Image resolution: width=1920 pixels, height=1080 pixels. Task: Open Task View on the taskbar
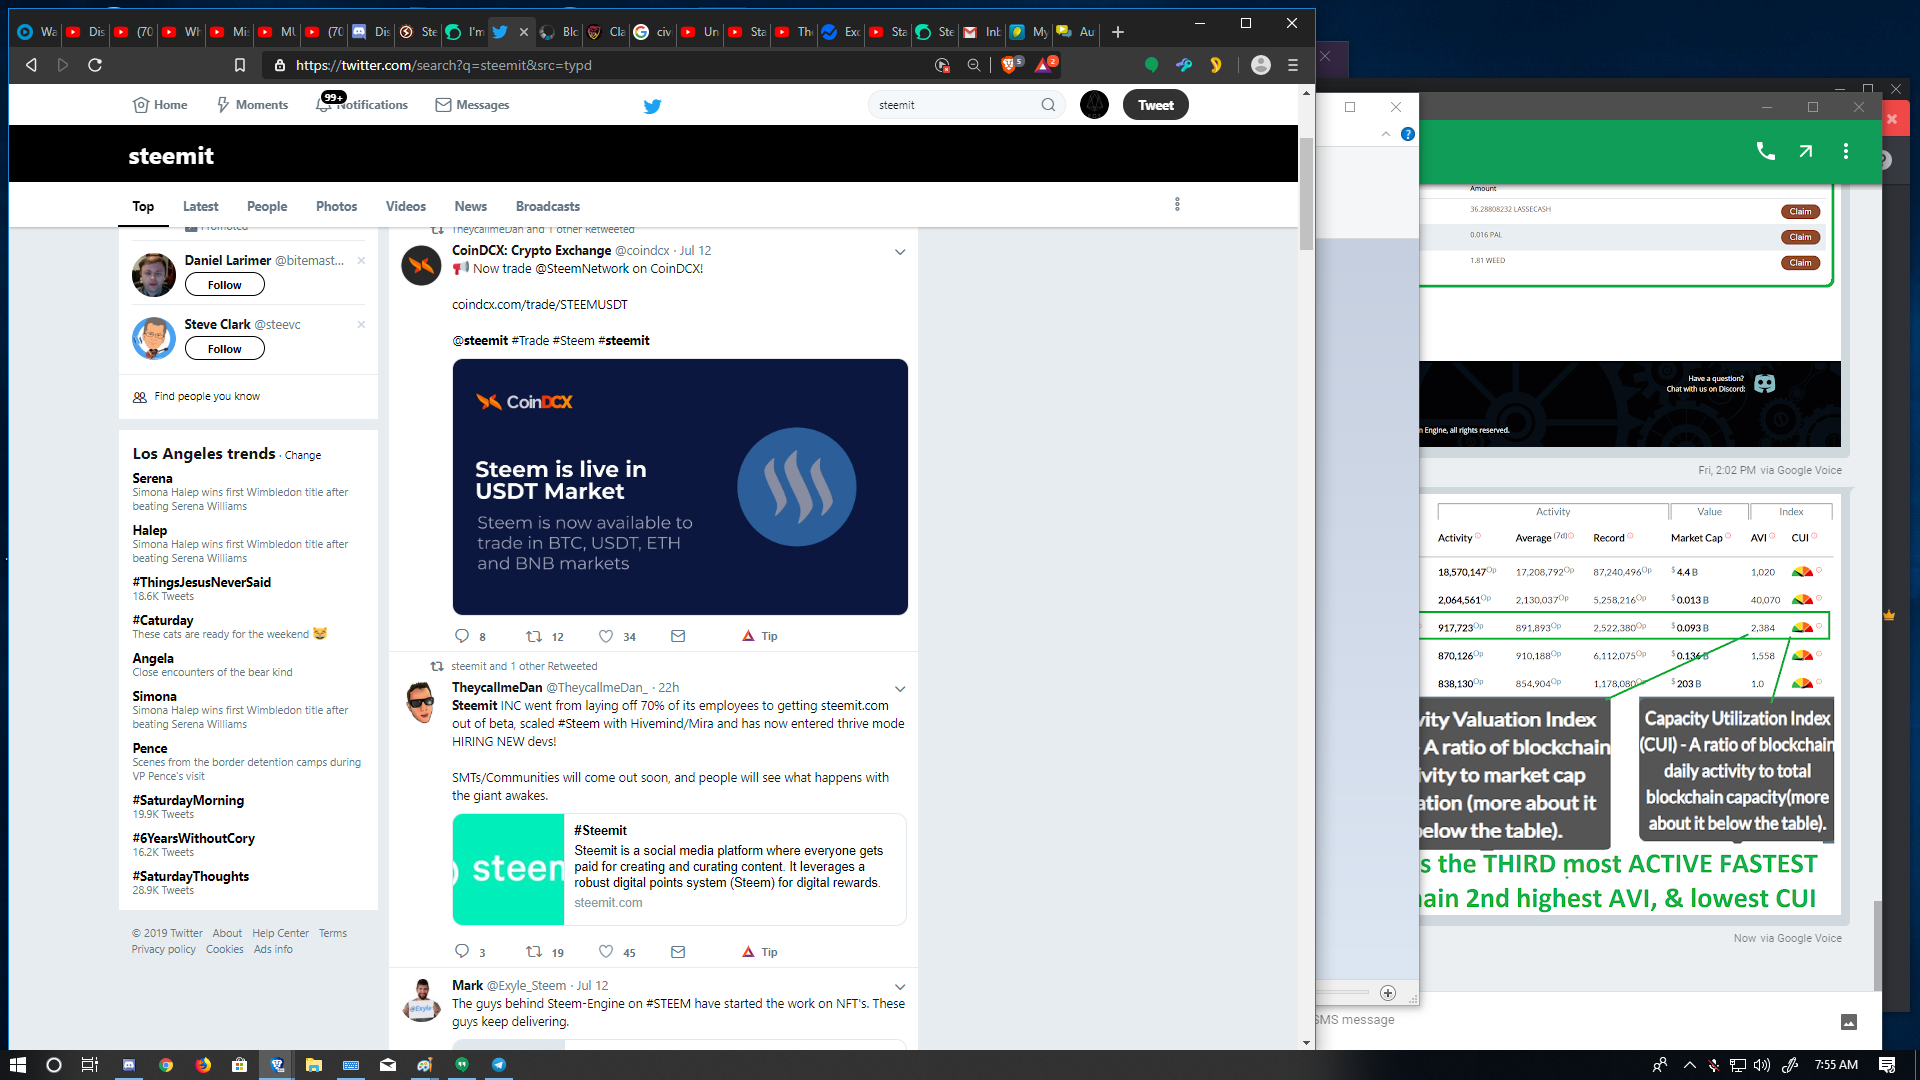[90, 1065]
